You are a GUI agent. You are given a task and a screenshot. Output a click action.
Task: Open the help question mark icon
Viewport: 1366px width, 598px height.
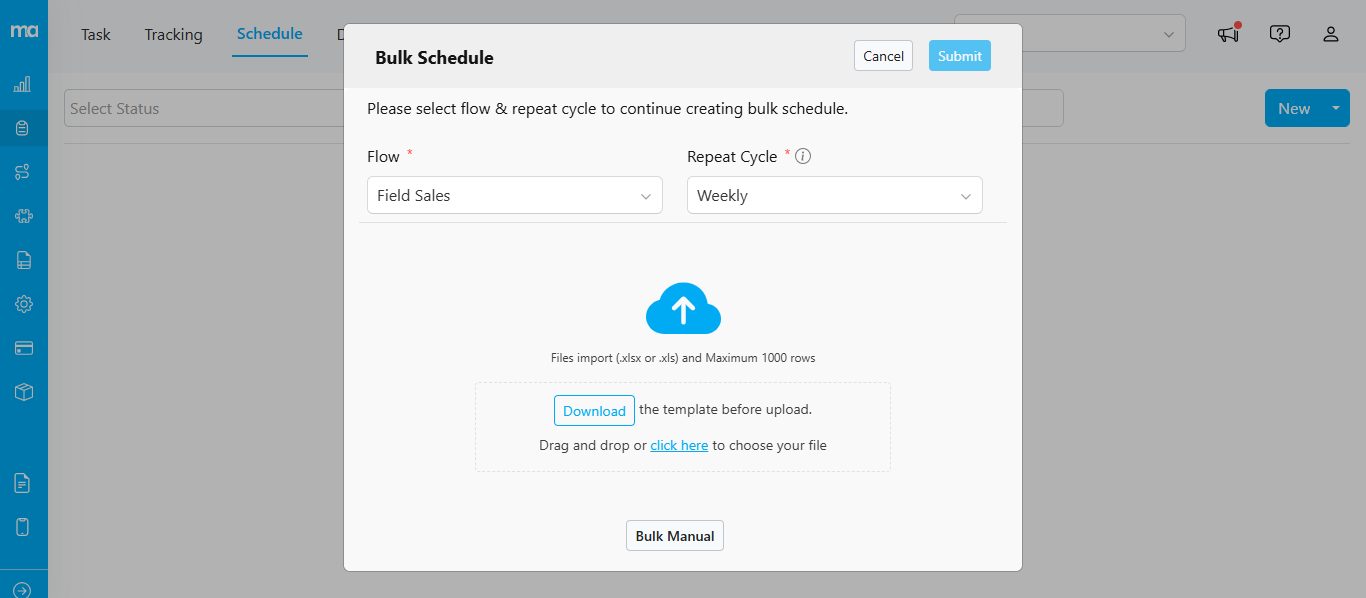[x=1279, y=34]
